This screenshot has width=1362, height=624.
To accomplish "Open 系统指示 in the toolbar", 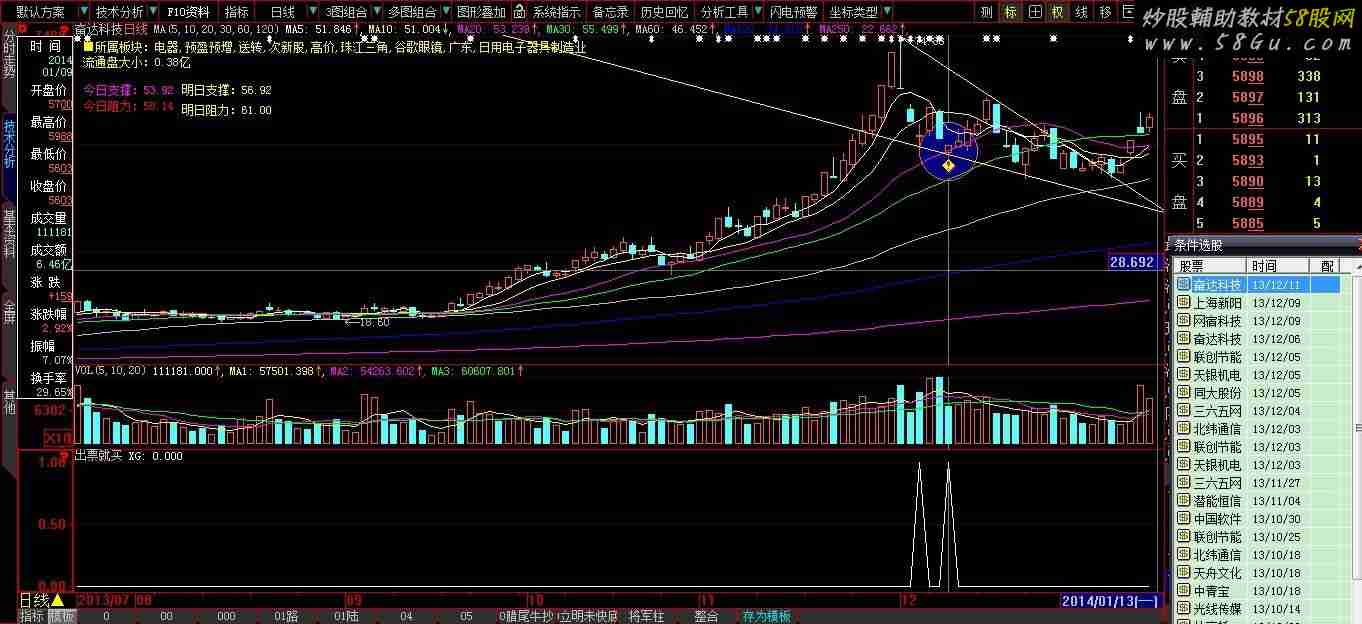I will pyautogui.click(x=556, y=12).
